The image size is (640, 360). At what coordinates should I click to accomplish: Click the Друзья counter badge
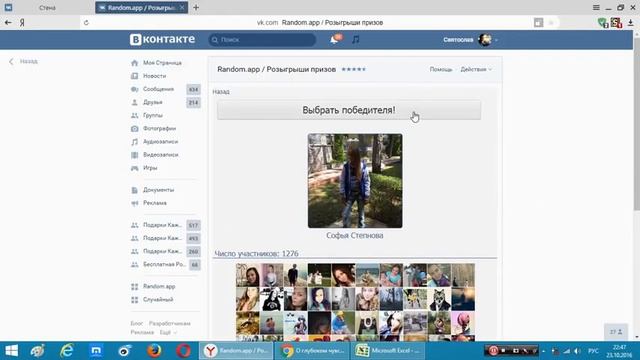click(193, 102)
